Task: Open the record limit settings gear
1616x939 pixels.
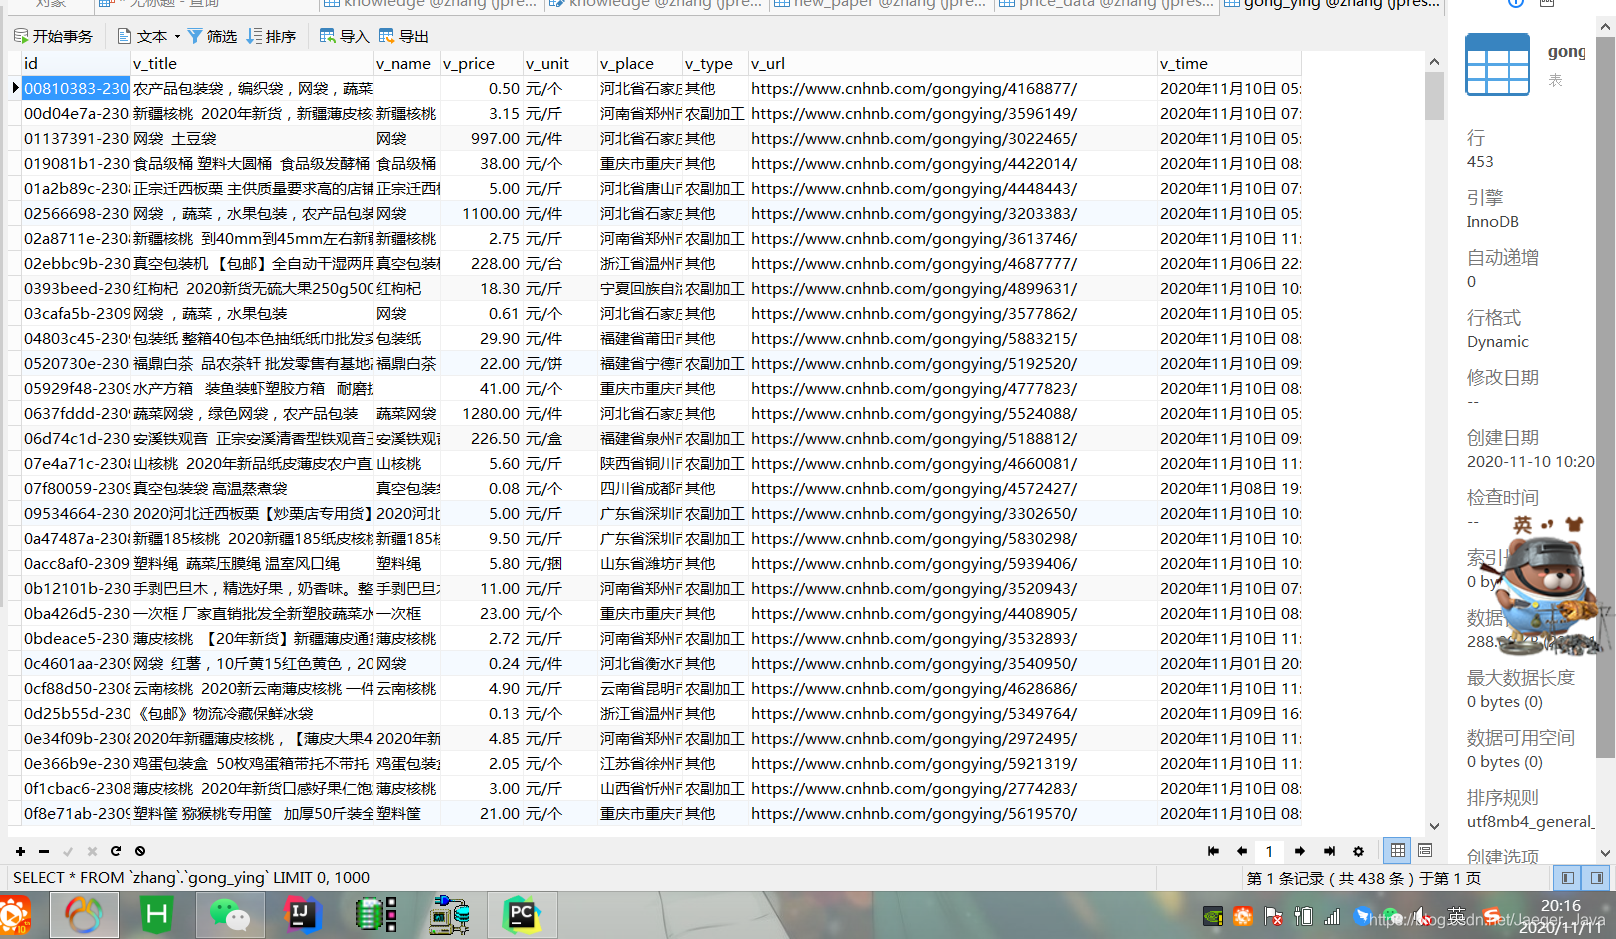Action: click(x=1358, y=851)
